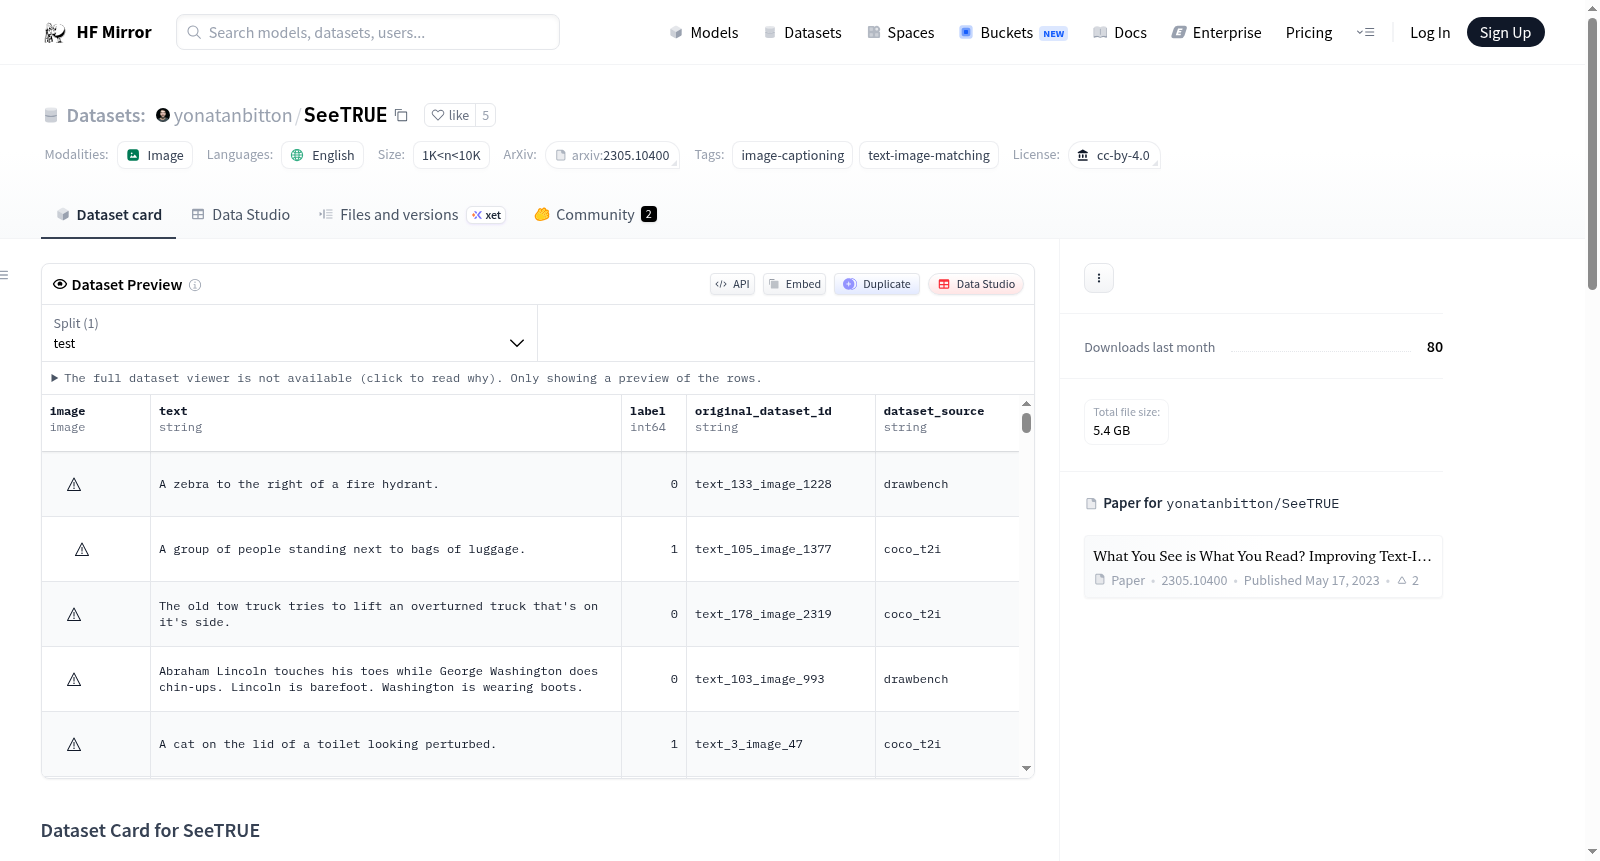
Task: Click the warning icon in cat row
Action: click(74, 744)
